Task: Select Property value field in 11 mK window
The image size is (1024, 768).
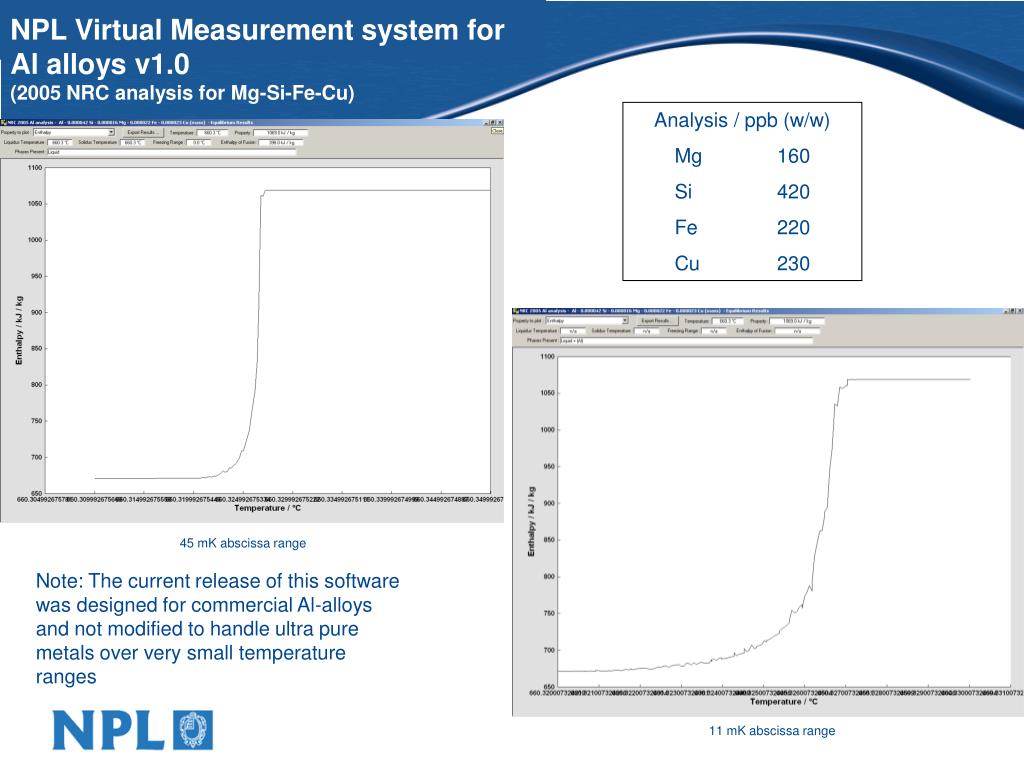Action: (x=797, y=321)
